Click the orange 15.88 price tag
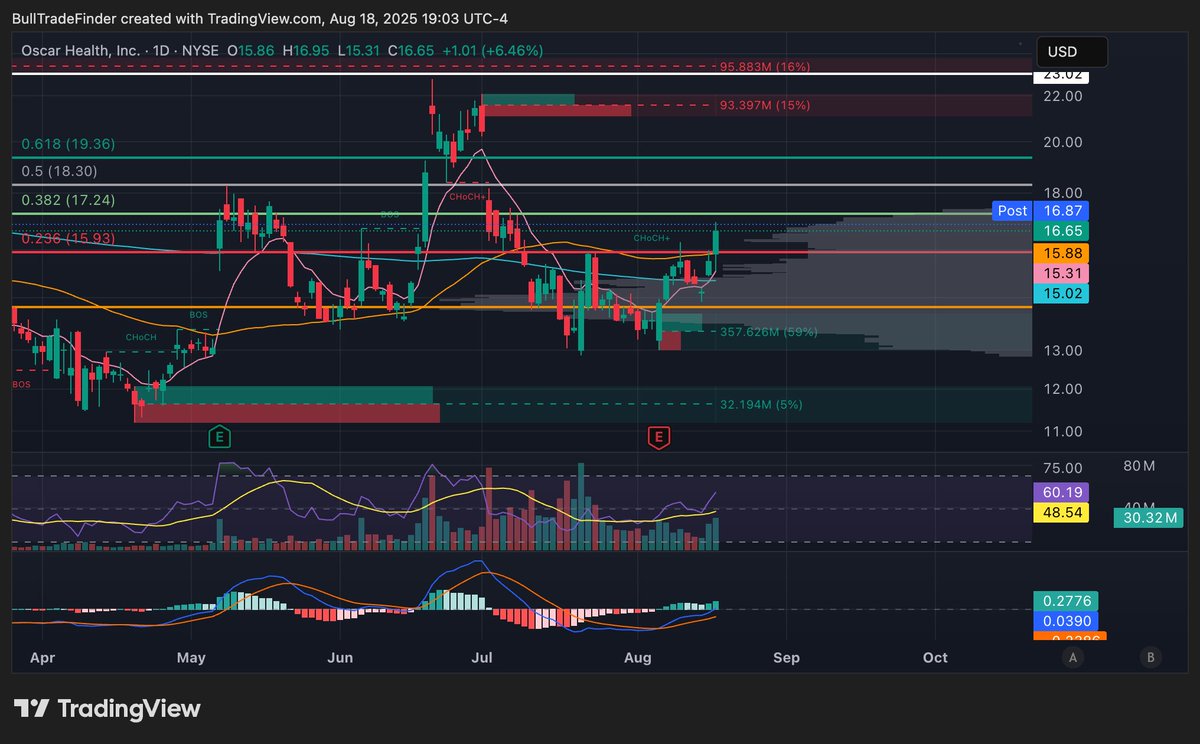The image size is (1200, 744). click(1061, 253)
